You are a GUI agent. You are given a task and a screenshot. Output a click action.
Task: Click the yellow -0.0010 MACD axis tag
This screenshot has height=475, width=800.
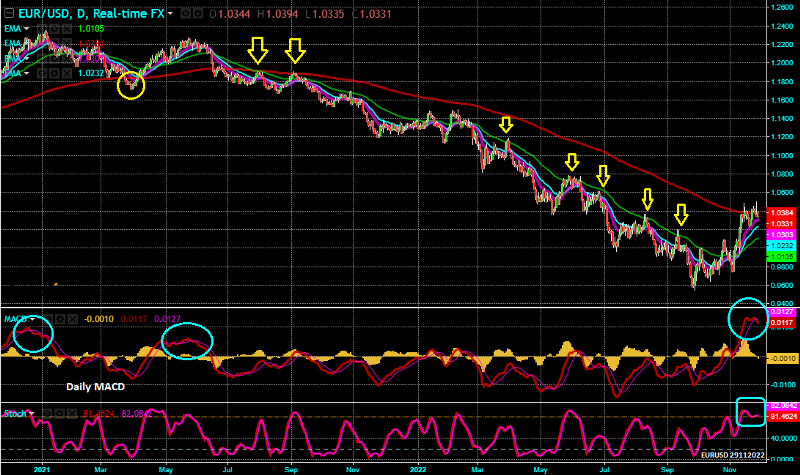(x=781, y=359)
